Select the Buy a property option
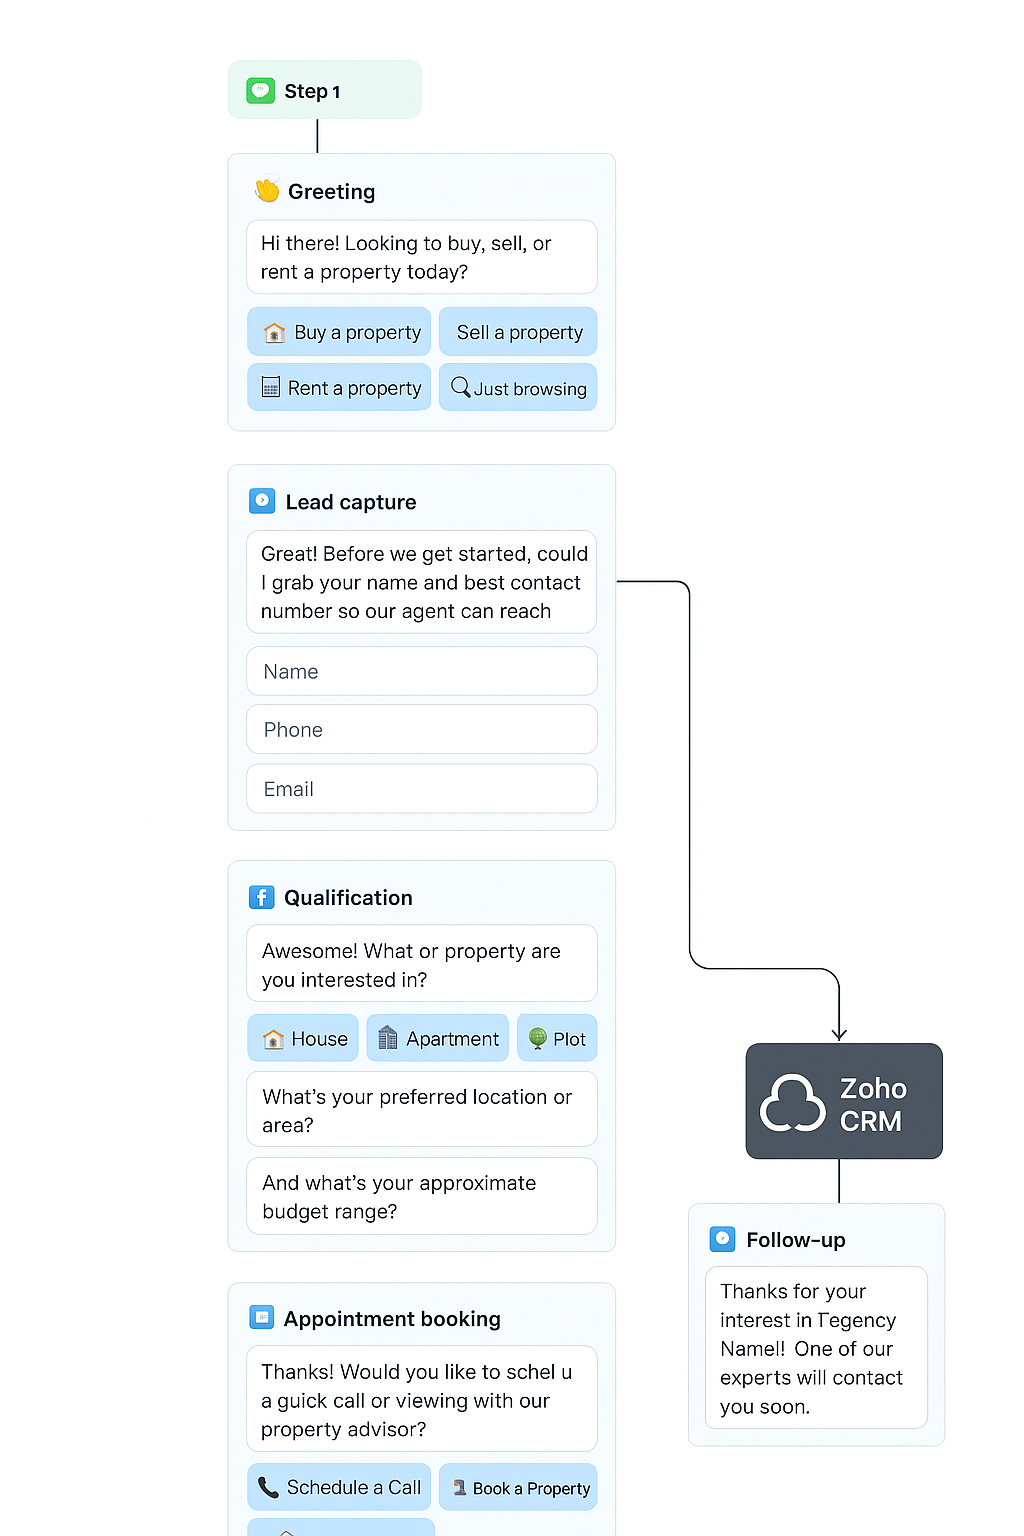The width and height of the screenshot is (1024, 1536). [338, 332]
